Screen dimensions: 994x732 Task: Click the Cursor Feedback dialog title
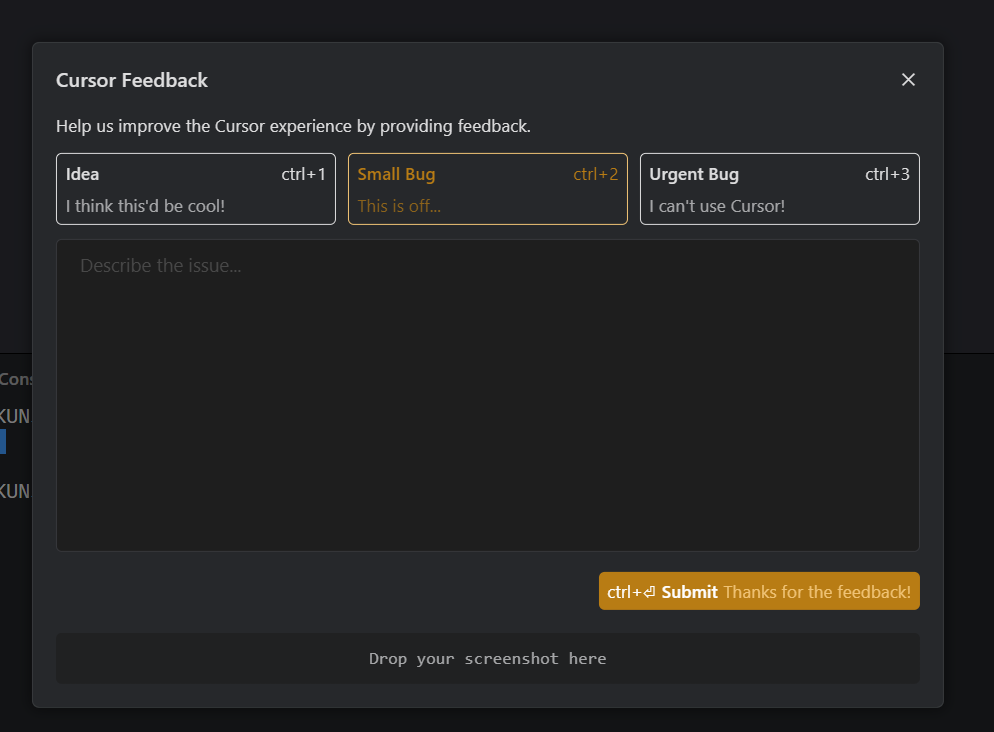click(x=132, y=81)
